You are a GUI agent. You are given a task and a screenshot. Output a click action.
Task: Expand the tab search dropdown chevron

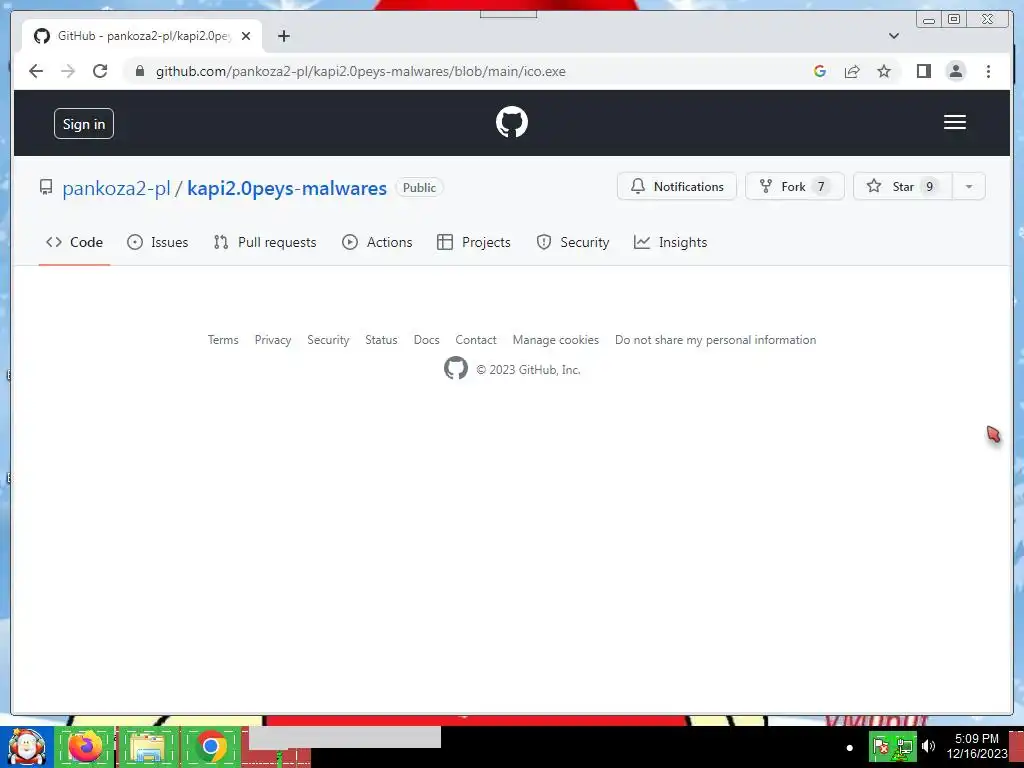(893, 36)
